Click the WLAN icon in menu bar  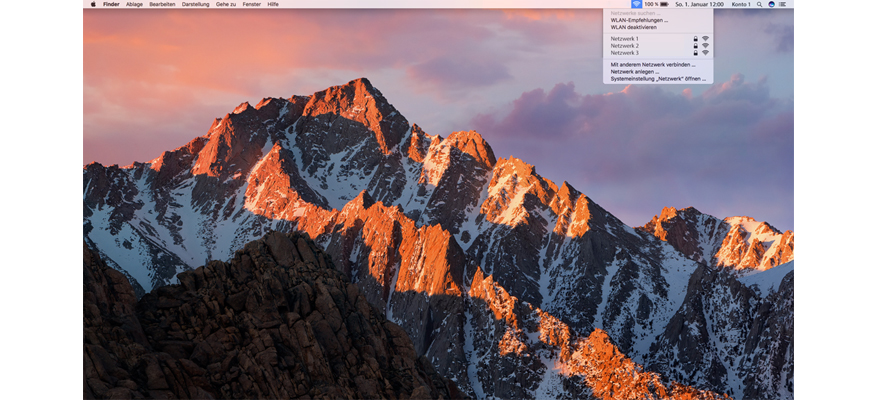[x=636, y=4]
